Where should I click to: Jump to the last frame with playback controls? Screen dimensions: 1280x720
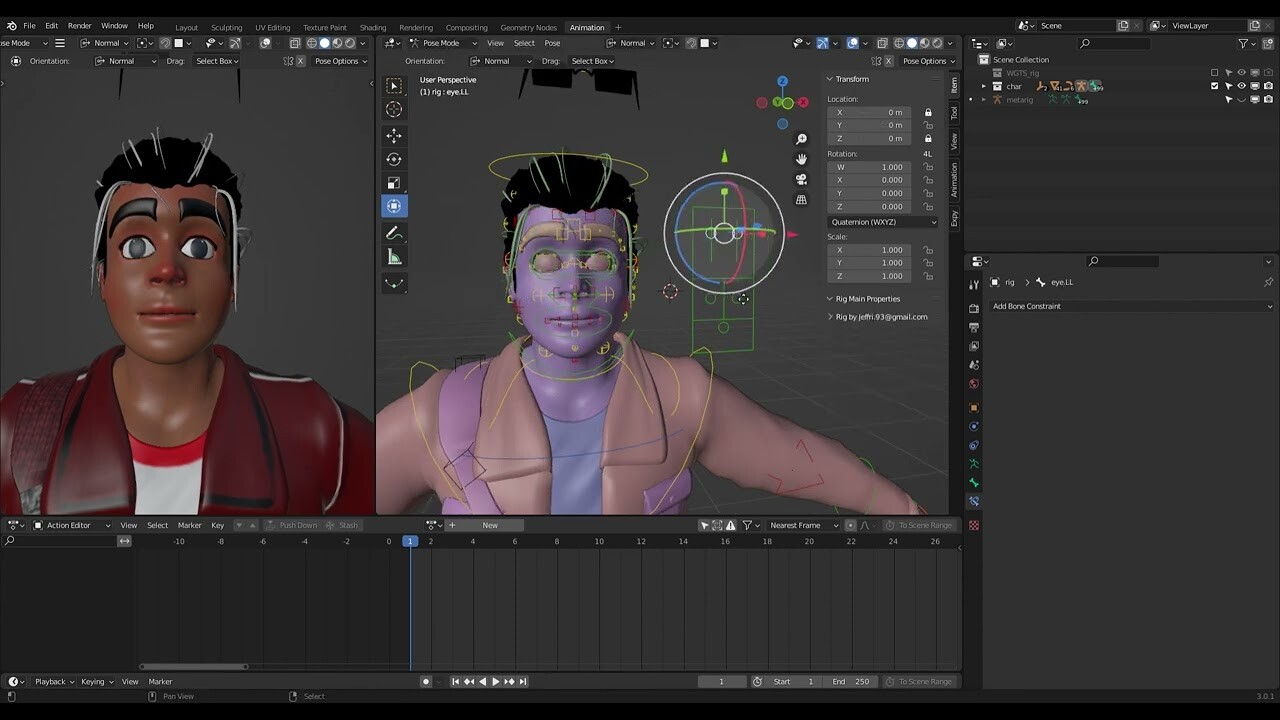tap(522, 681)
